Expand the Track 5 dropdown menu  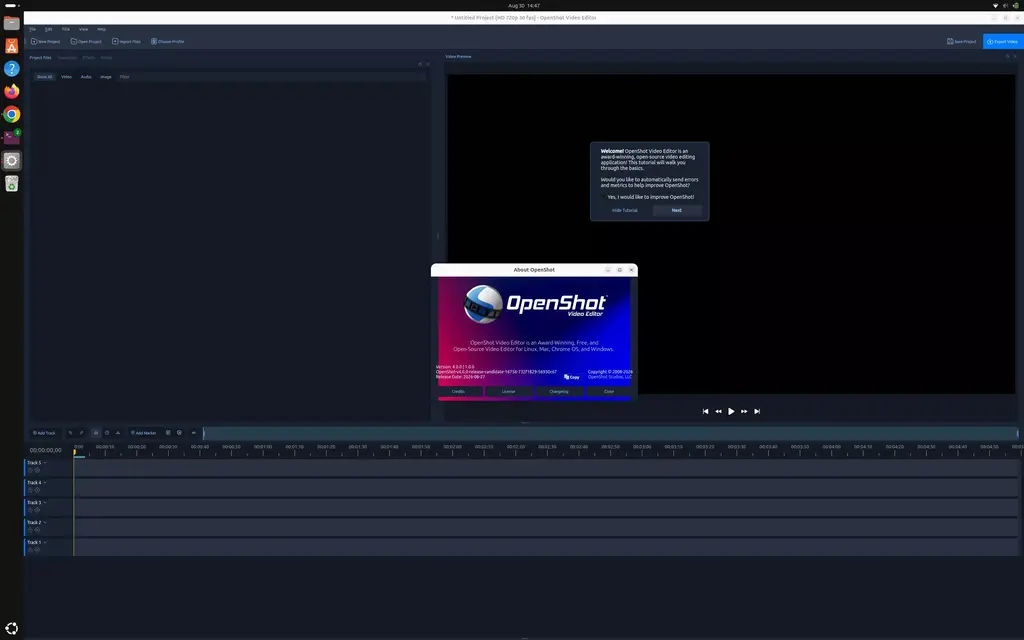45,463
